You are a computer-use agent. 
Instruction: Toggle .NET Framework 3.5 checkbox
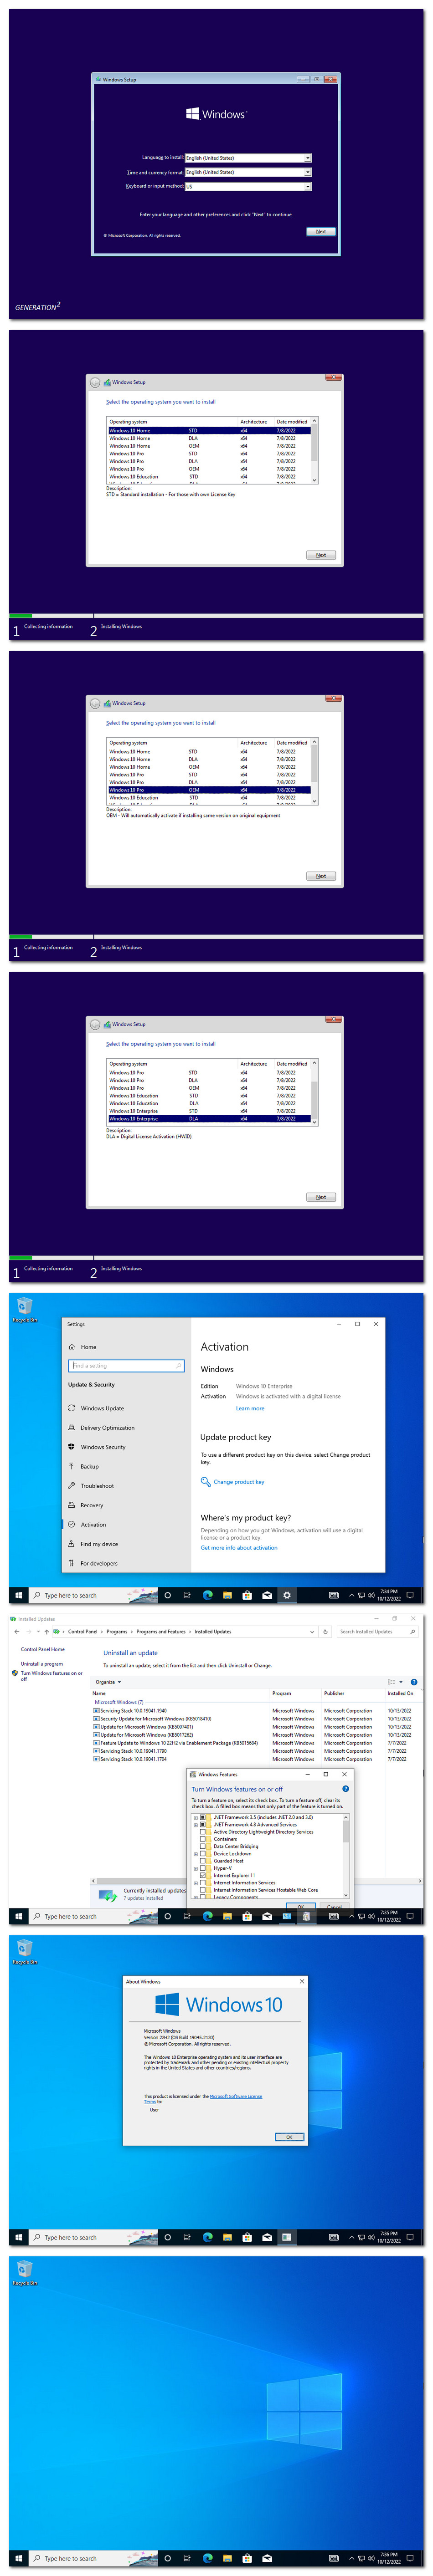pyautogui.click(x=203, y=1817)
